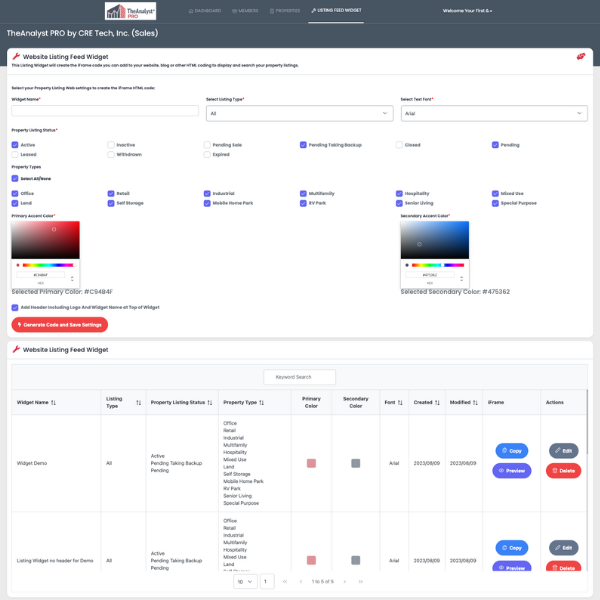
Task: Adjust the primary color hue slider
Action: click(x=49, y=265)
